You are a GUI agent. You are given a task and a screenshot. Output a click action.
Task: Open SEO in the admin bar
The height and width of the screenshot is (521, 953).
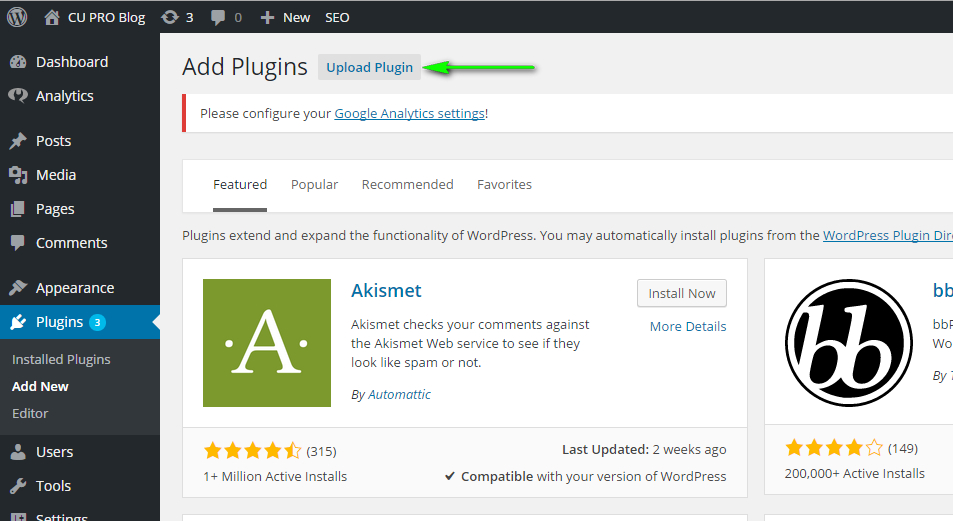[x=337, y=18]
